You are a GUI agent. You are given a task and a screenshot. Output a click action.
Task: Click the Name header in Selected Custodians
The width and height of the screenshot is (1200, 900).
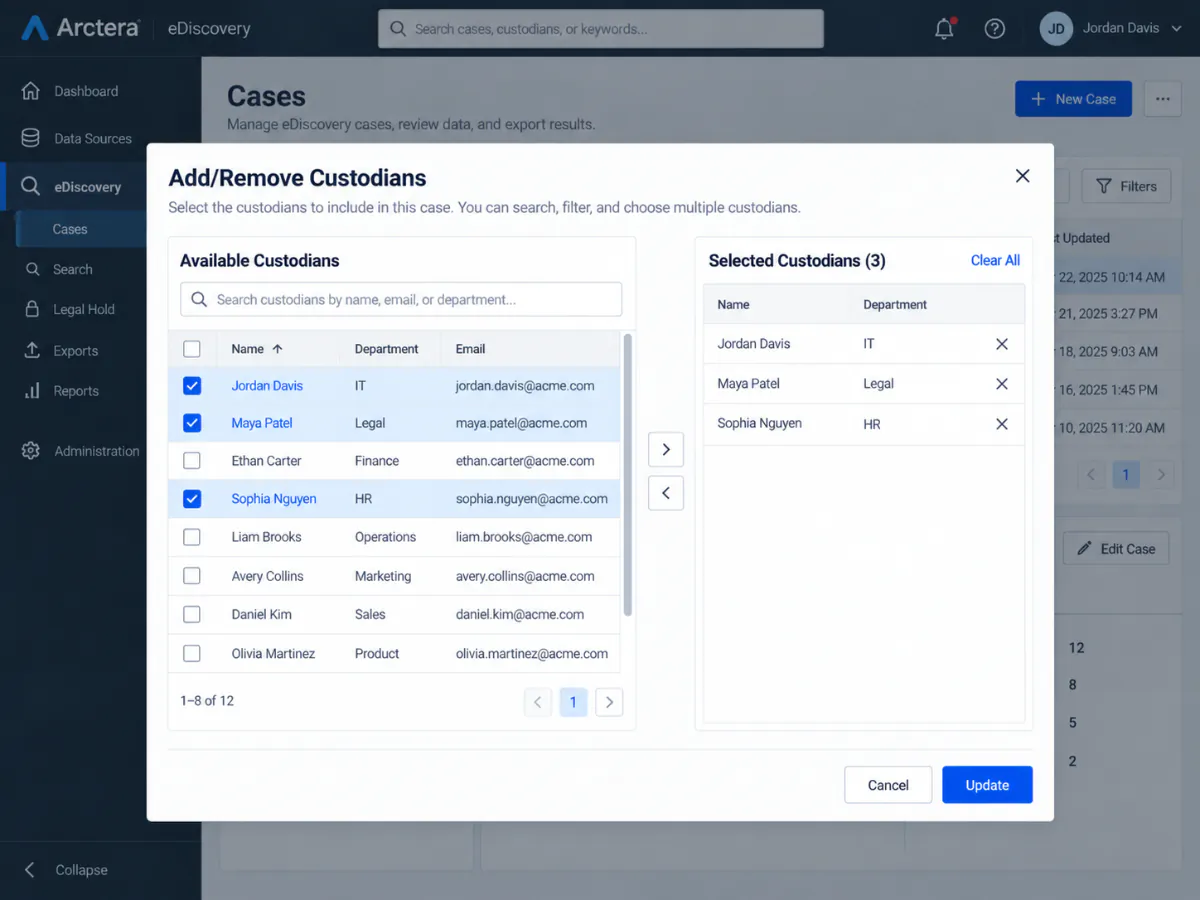coord(733,304)
